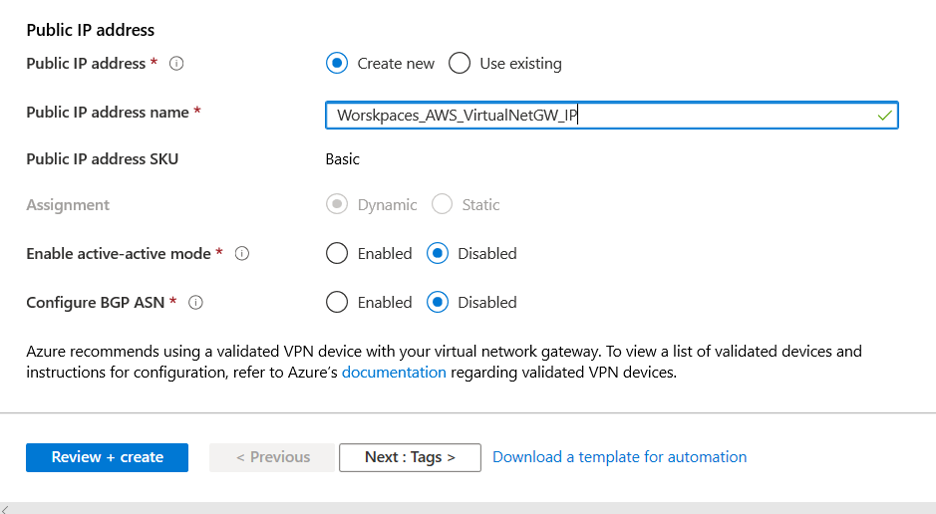This screenshot has height=514, width=936.
Task: Enable active-active mode
Action: coord(337,254)
